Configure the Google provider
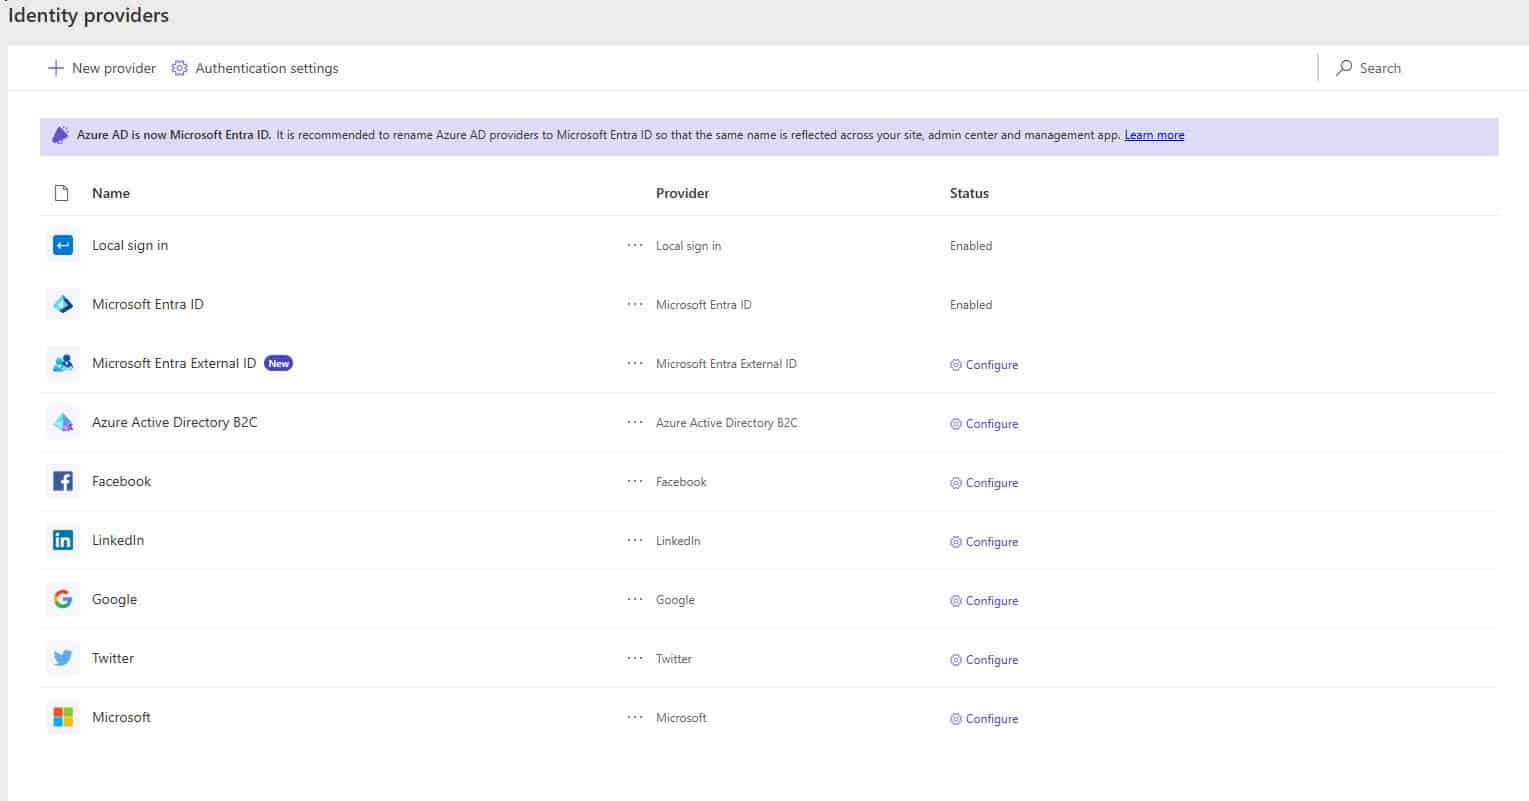 pyautogui.click(x=984, y=601)
